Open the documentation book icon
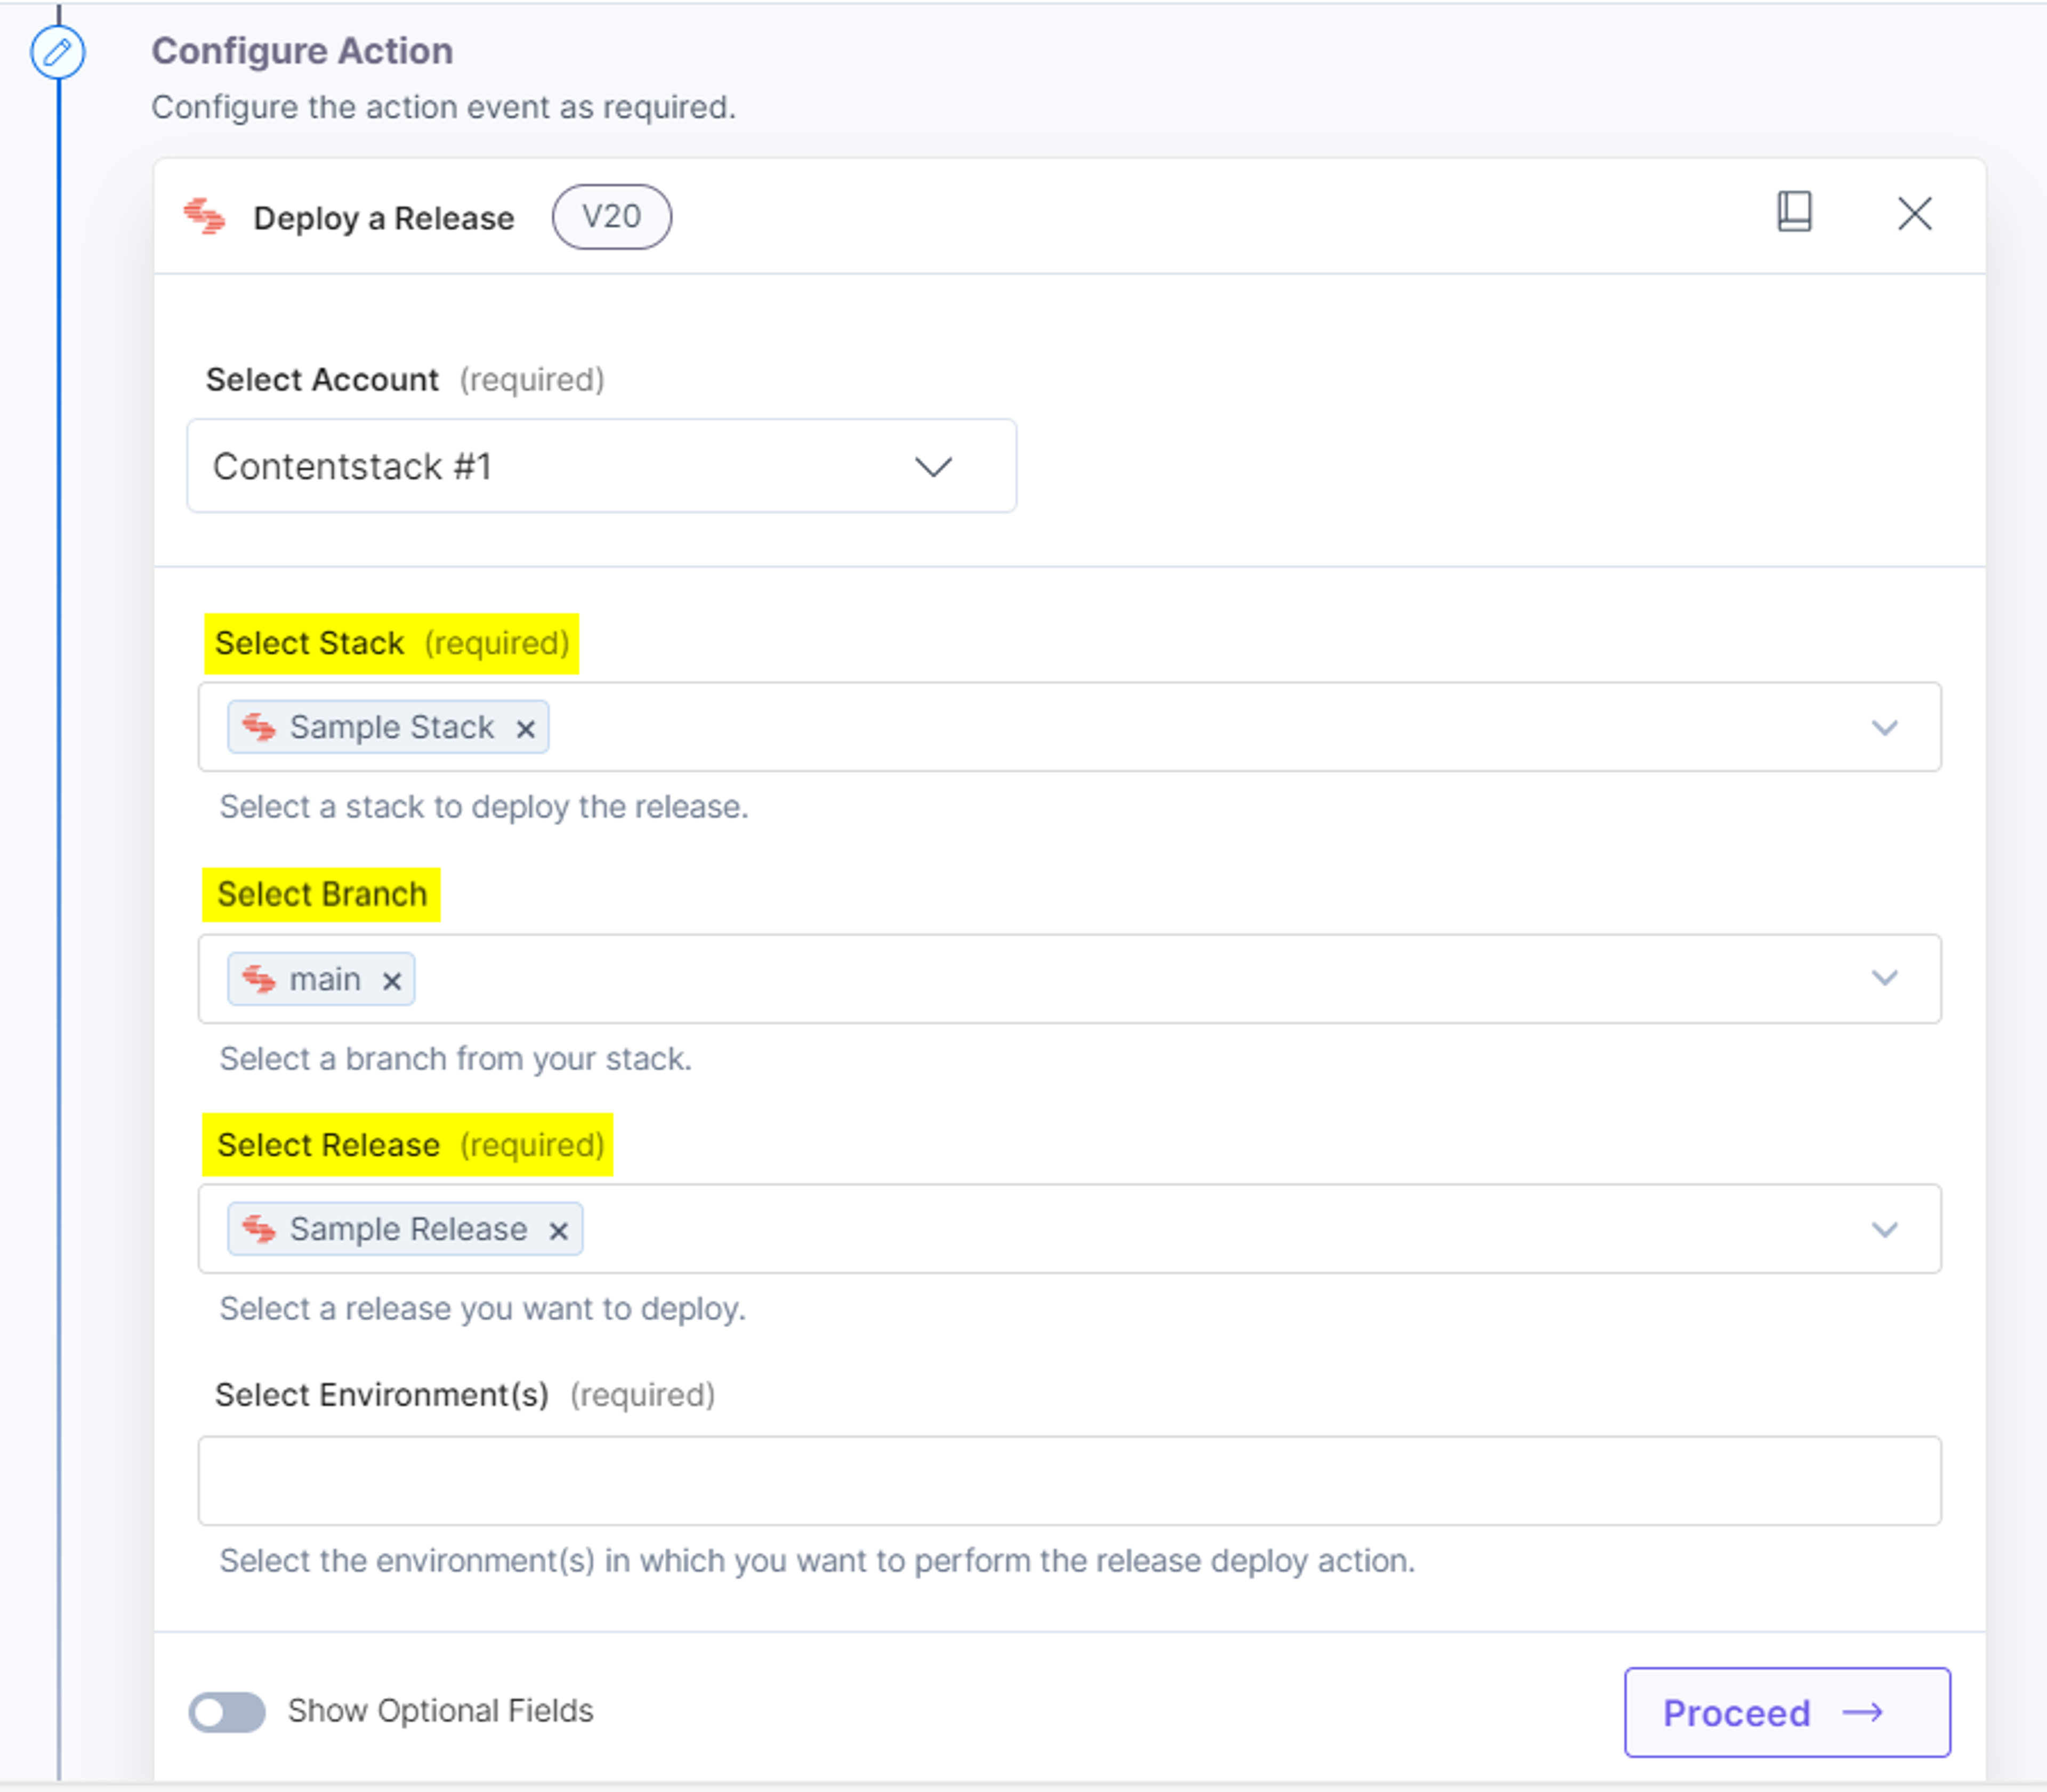Viewport: 2047px width, 1792px height. 1794,212
